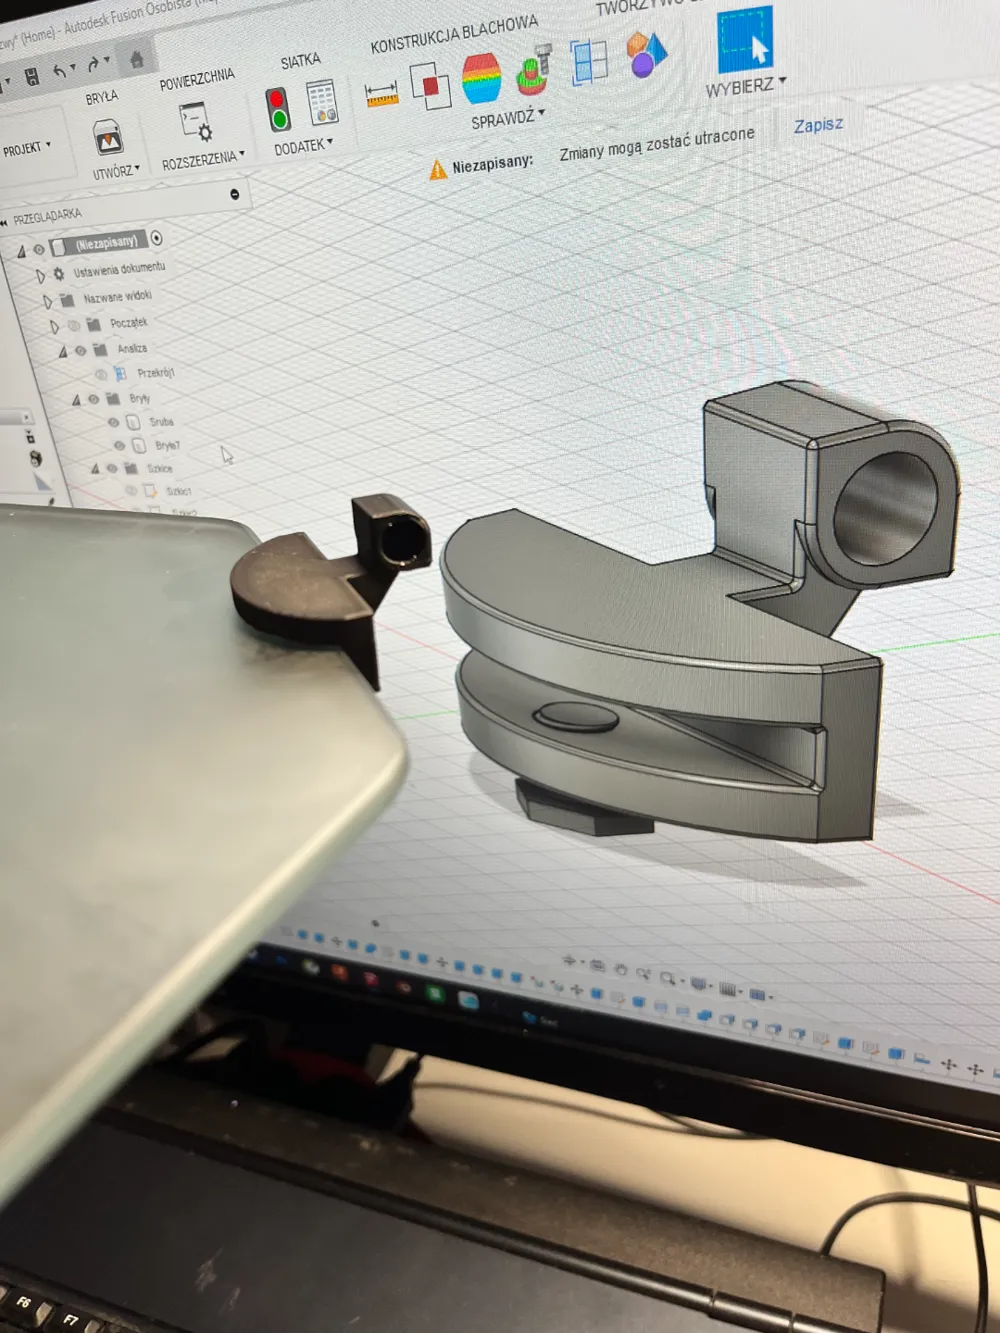This screenshot has height=1333, width=1000.
Task: Click the display settings monitor icon
Action: [699, 985]
